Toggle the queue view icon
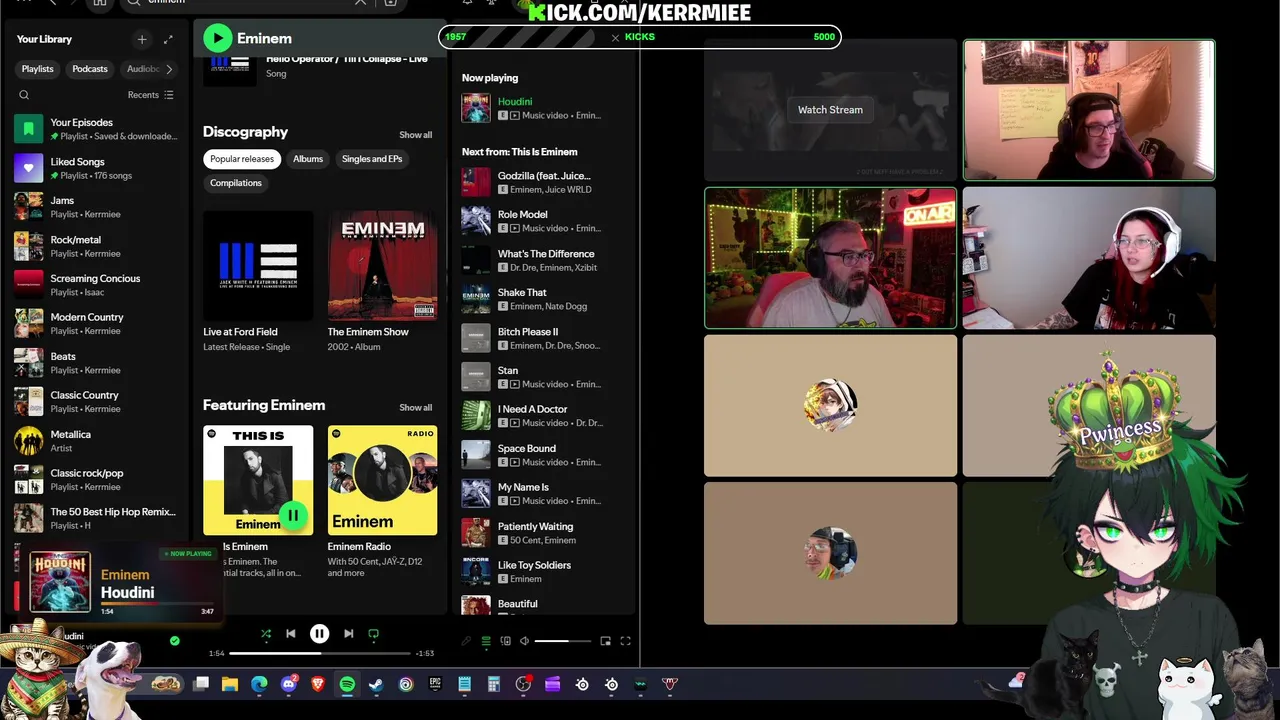Image resolution: width=1280 pixels, height=720 pixels. click(486, 641)
